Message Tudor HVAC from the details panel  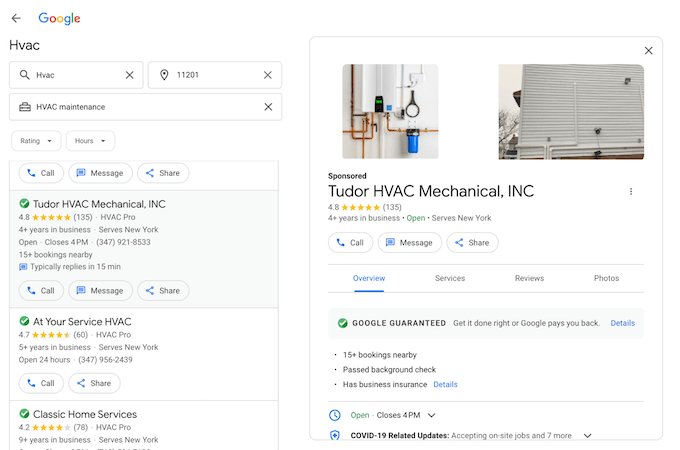410,242
